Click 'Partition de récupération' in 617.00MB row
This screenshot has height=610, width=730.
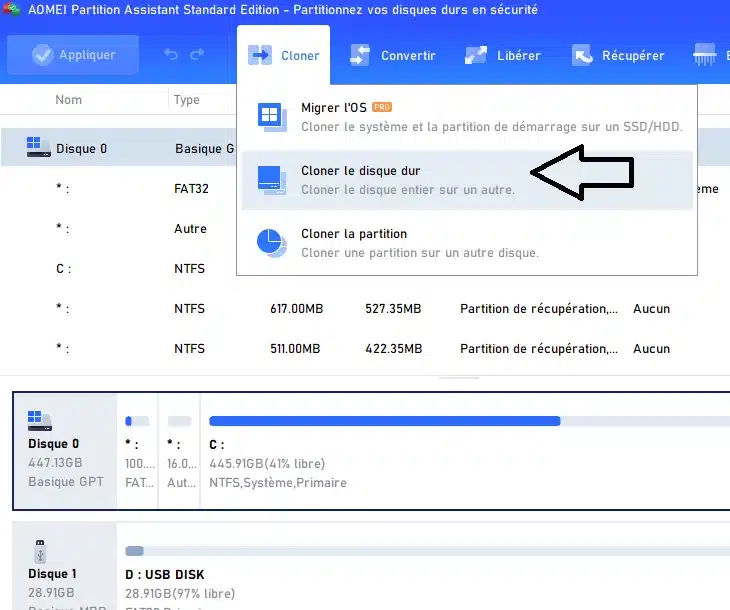539,309
